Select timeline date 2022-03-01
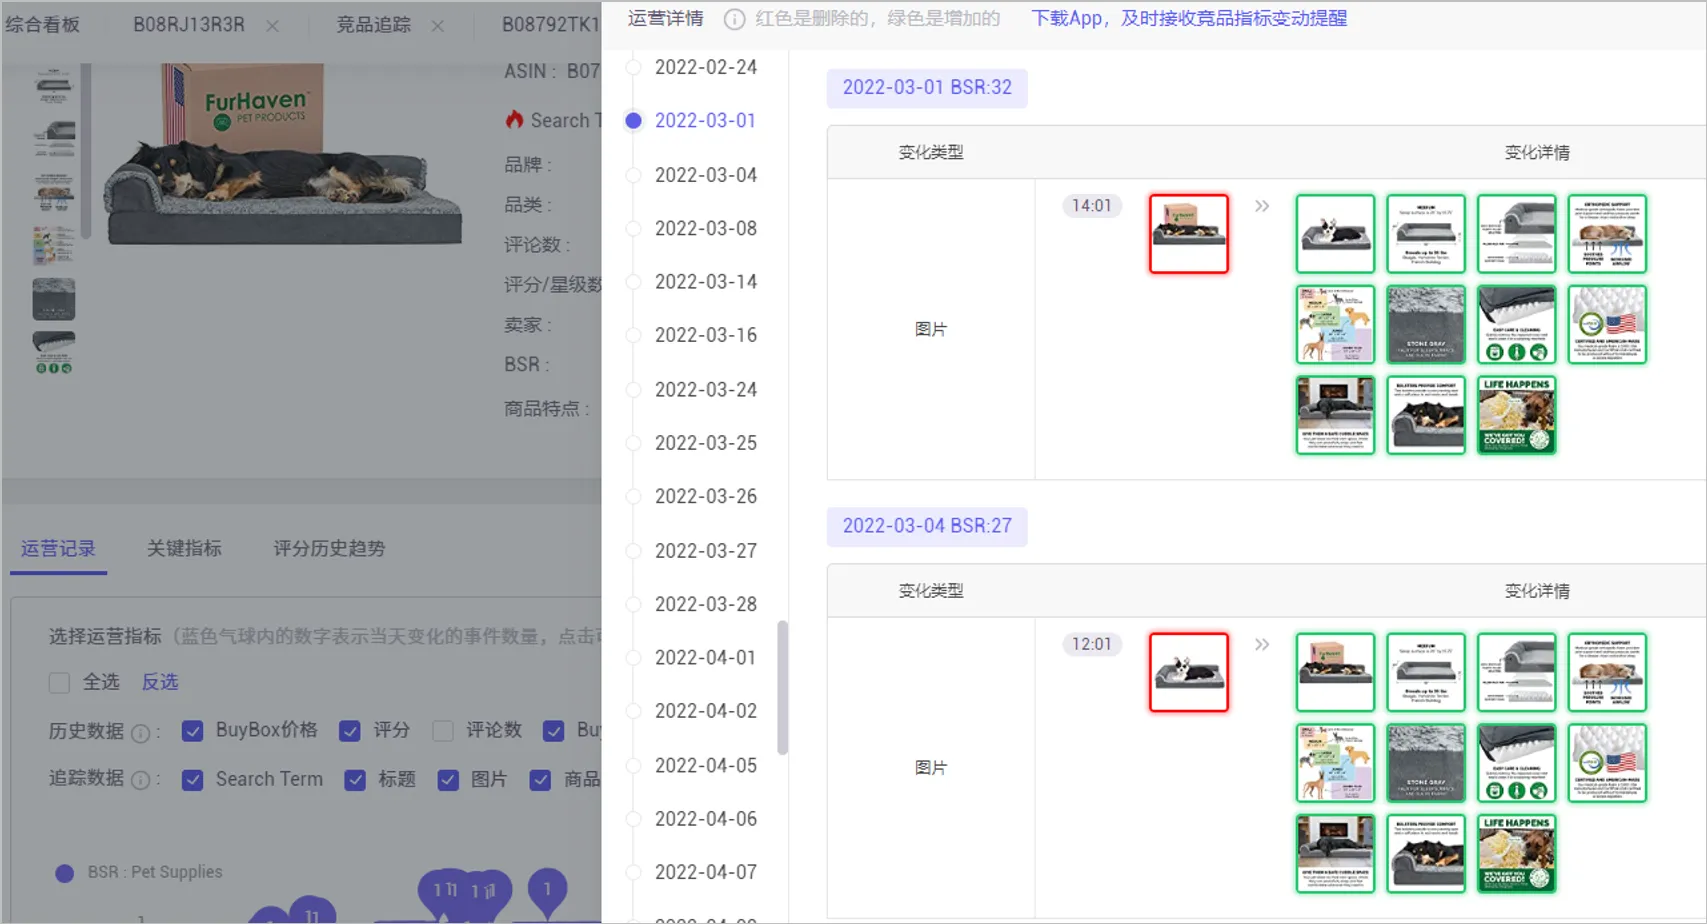The width and height of the screenshot is (1707, 924). click(706, 121)
